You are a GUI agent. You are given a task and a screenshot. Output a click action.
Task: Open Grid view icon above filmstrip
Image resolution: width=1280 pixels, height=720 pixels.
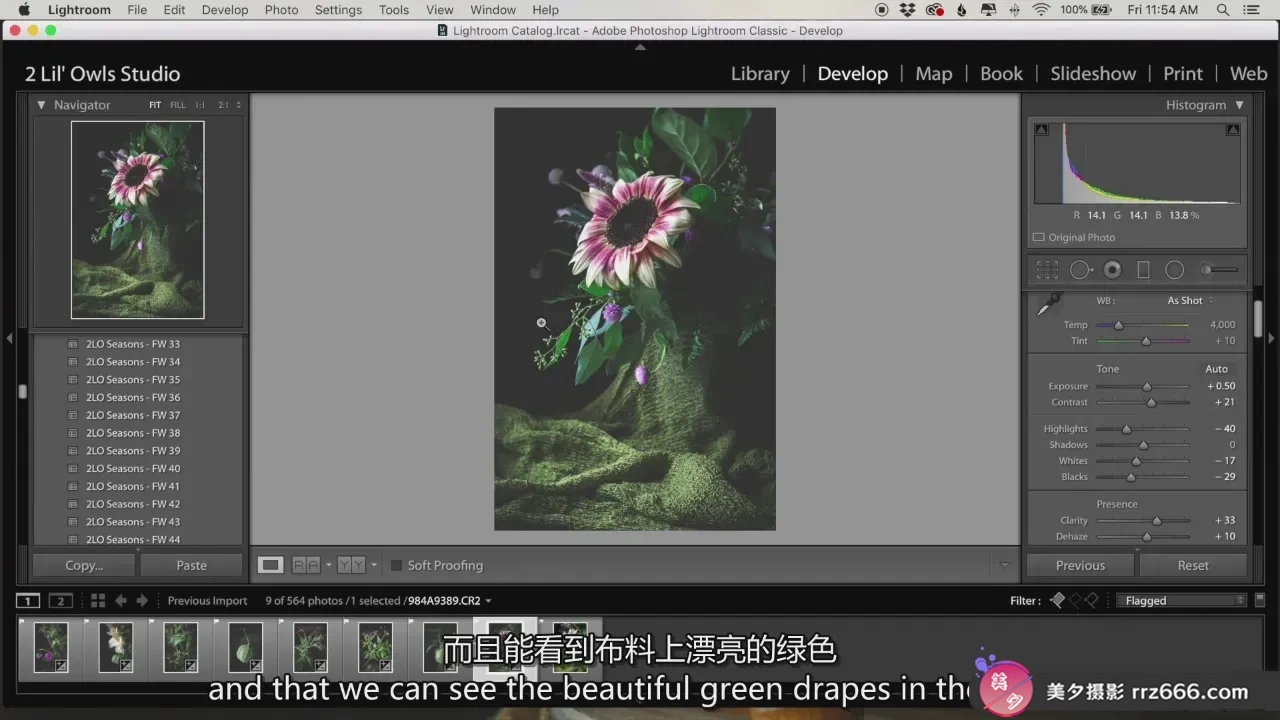pyautogui.click(x=98, y=601)
